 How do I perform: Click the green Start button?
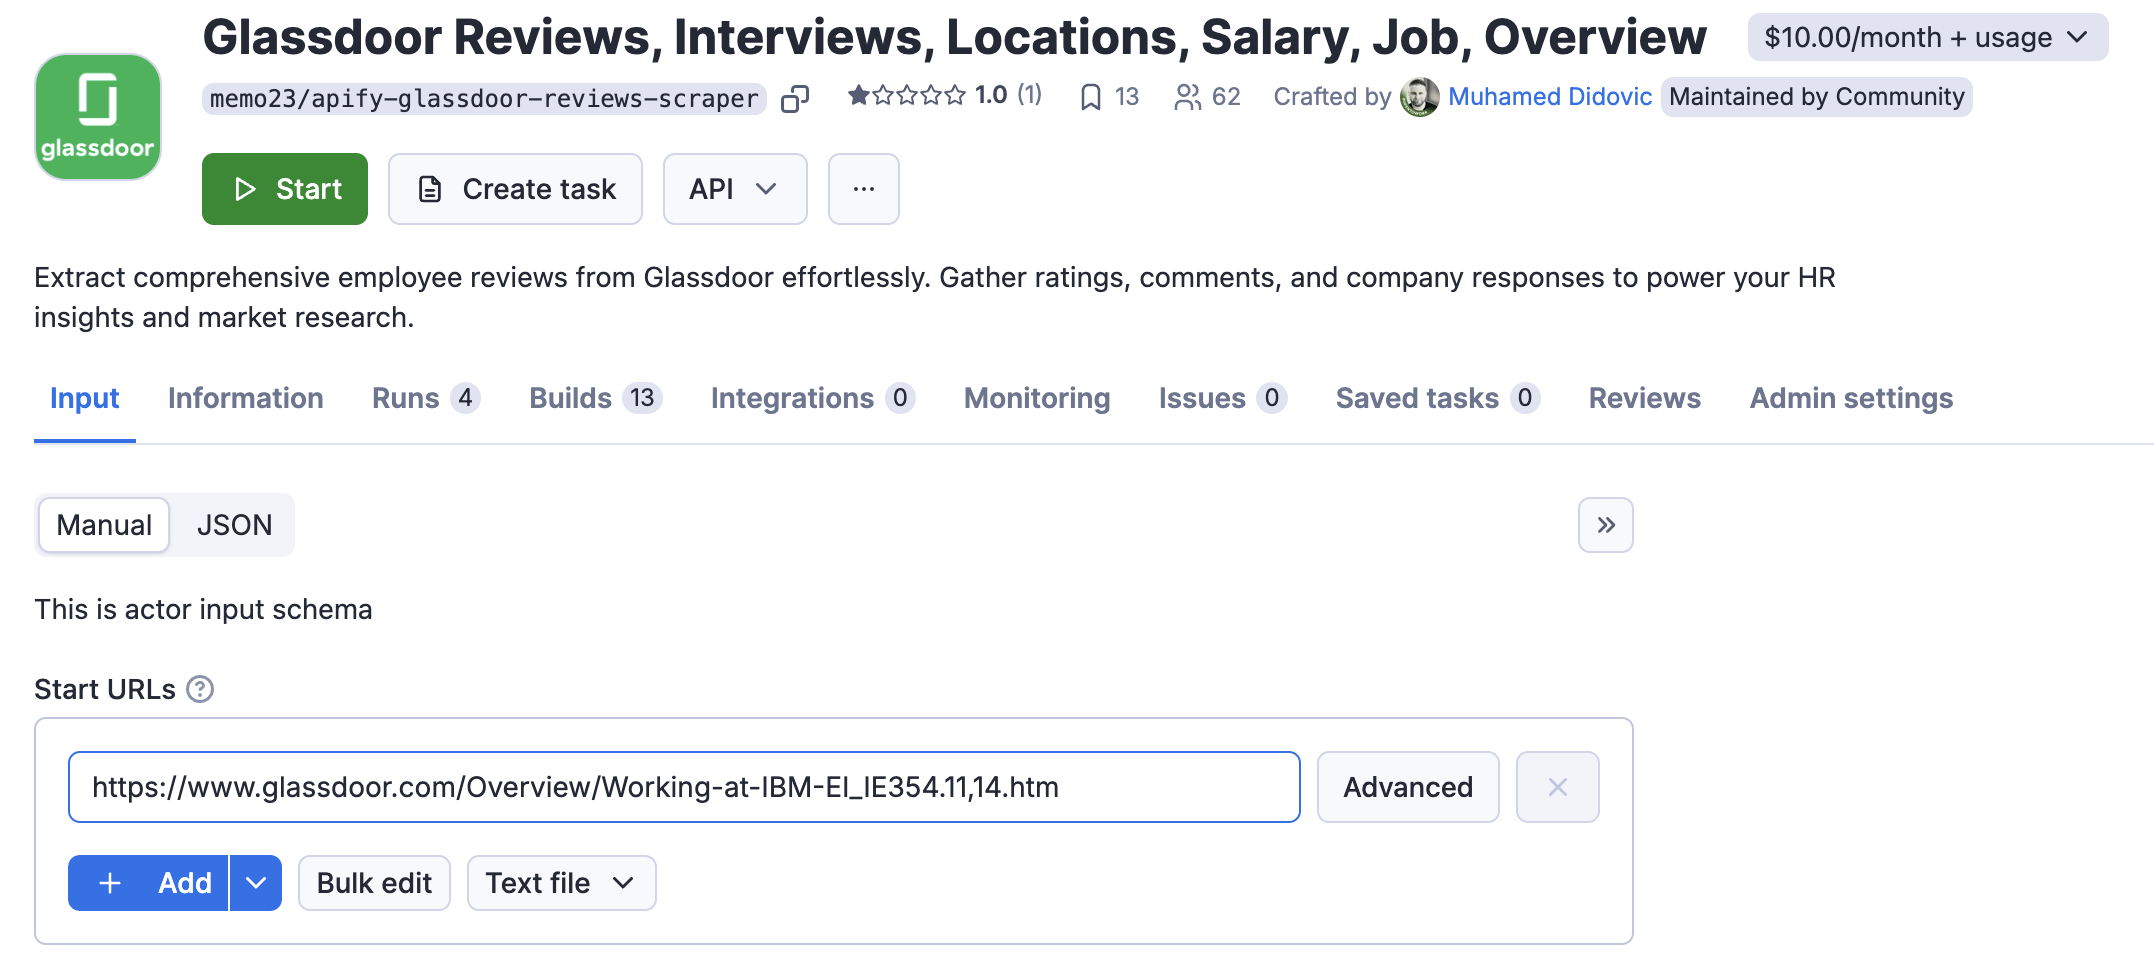[x=285, y=189]
